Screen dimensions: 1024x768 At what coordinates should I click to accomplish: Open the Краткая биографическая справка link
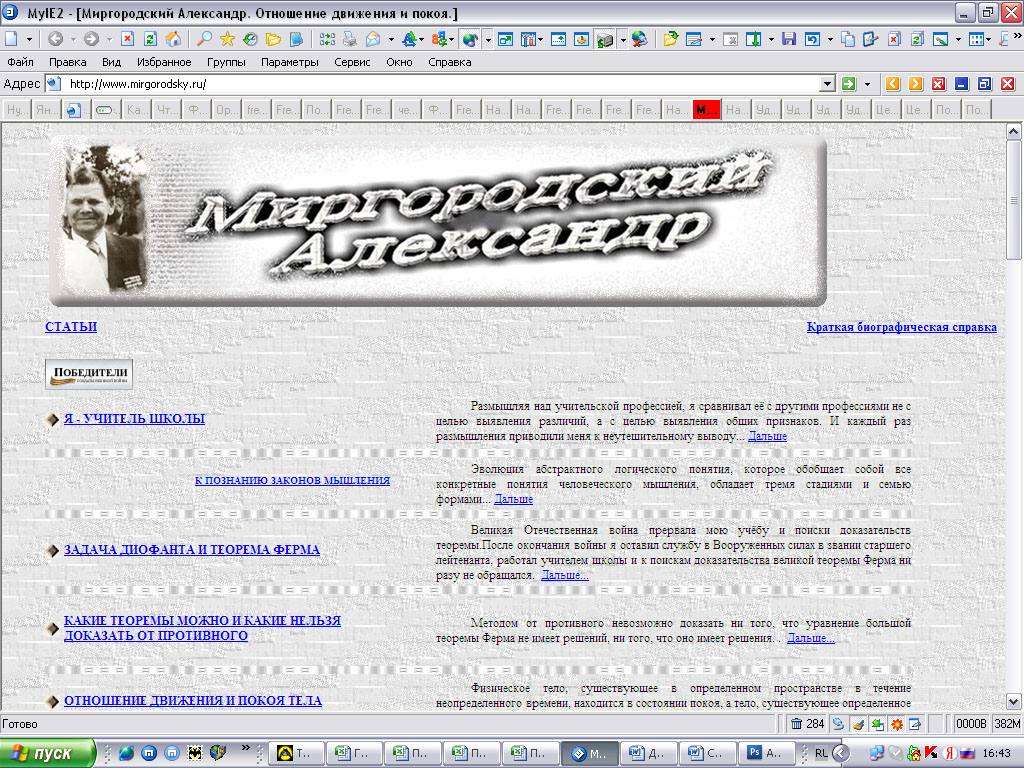click(x=901, y=327)
